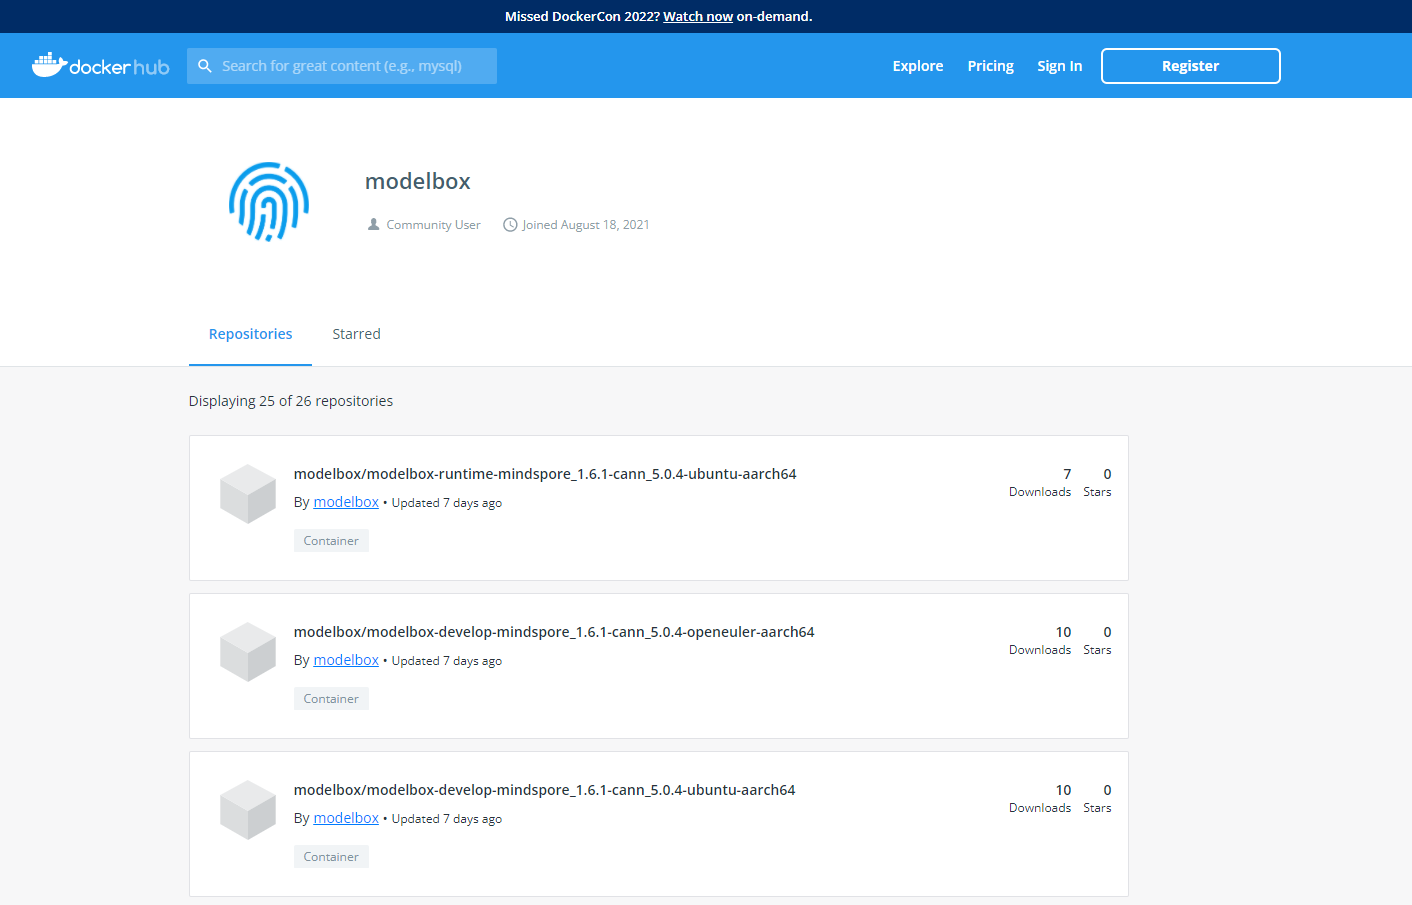The image size is (1412, 905).
Task: Click the '0 Stars' count on develop ubuntu card
Action: pos(1098,798)
